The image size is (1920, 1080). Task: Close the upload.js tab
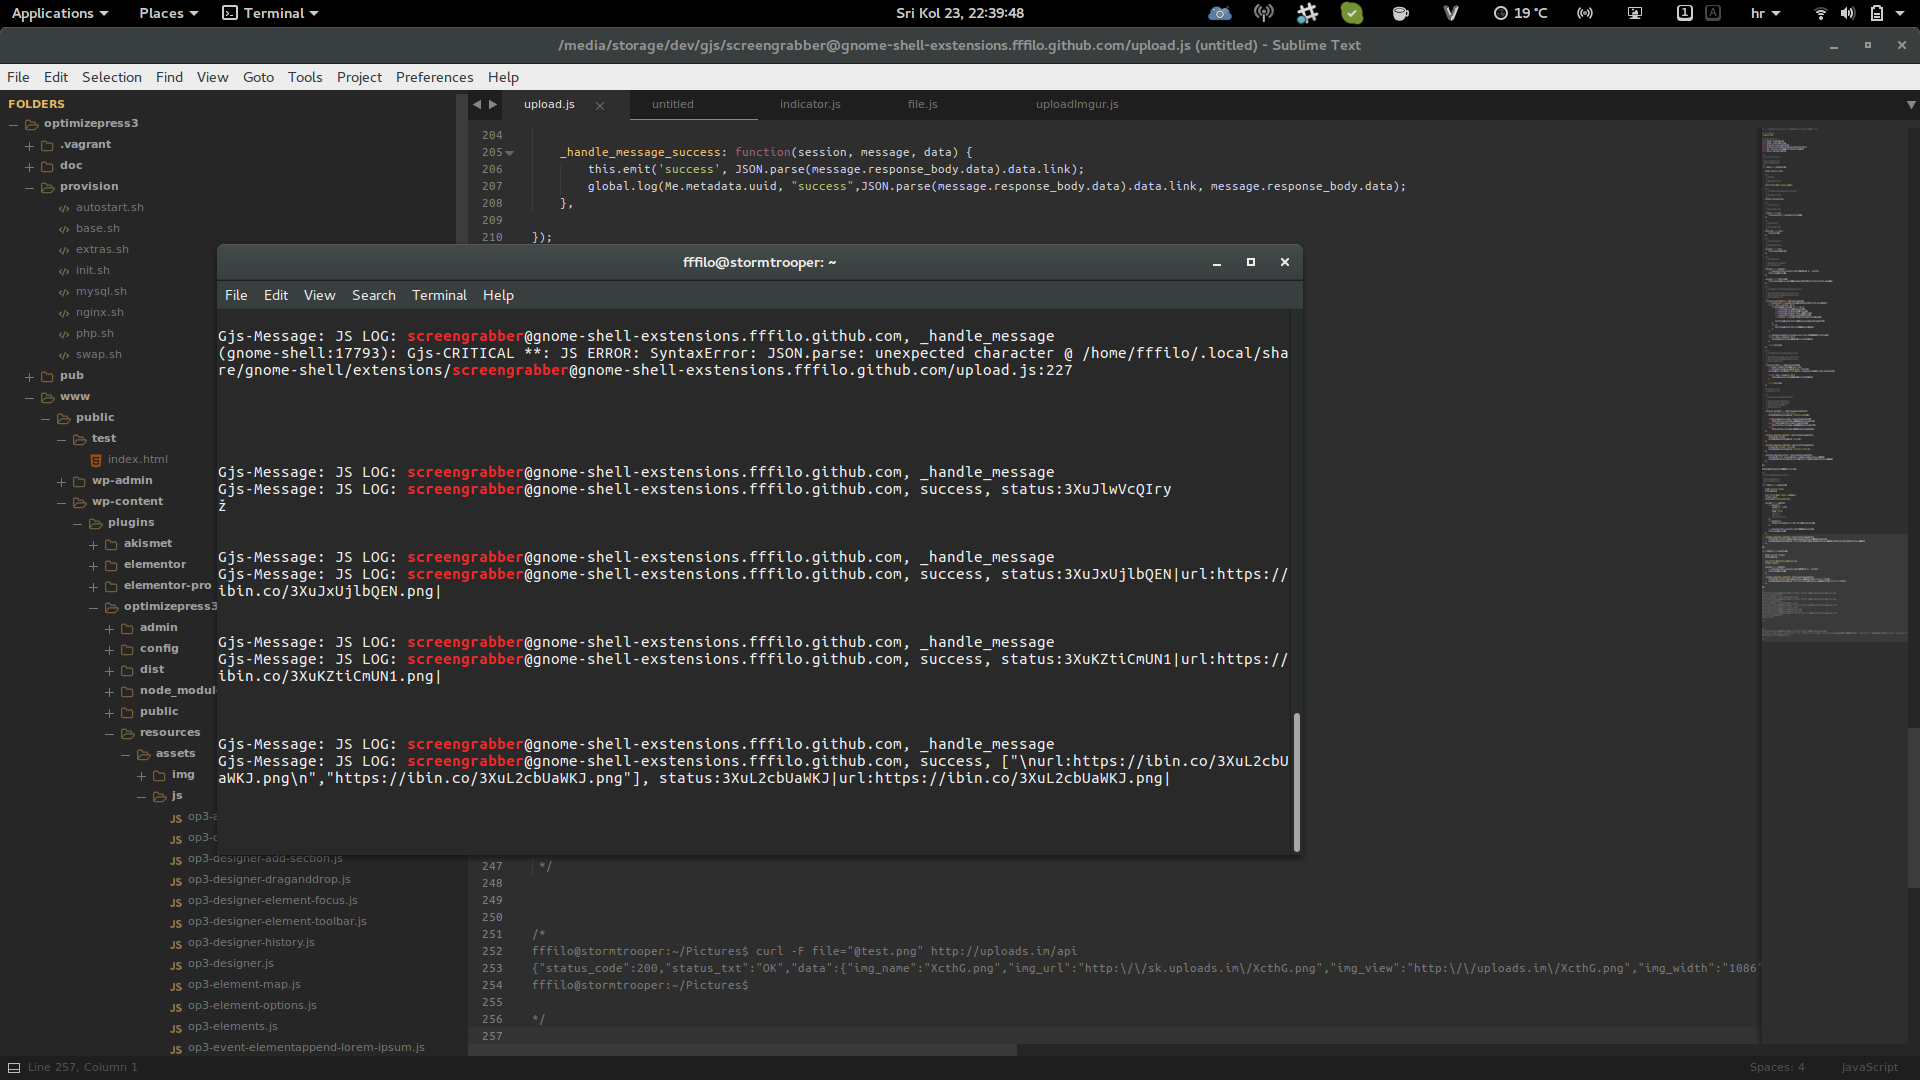pyautogui.click(x=600, y=105)
